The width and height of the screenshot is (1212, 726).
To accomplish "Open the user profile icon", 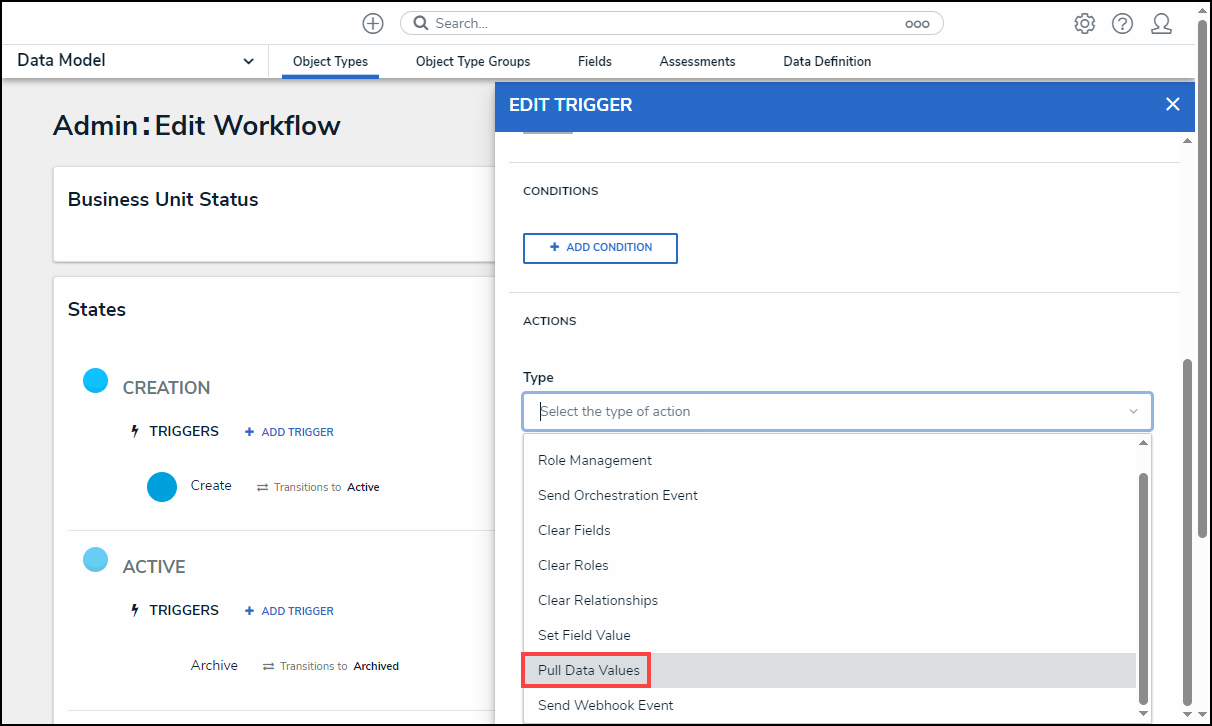I will click(x=1161, y=24).
